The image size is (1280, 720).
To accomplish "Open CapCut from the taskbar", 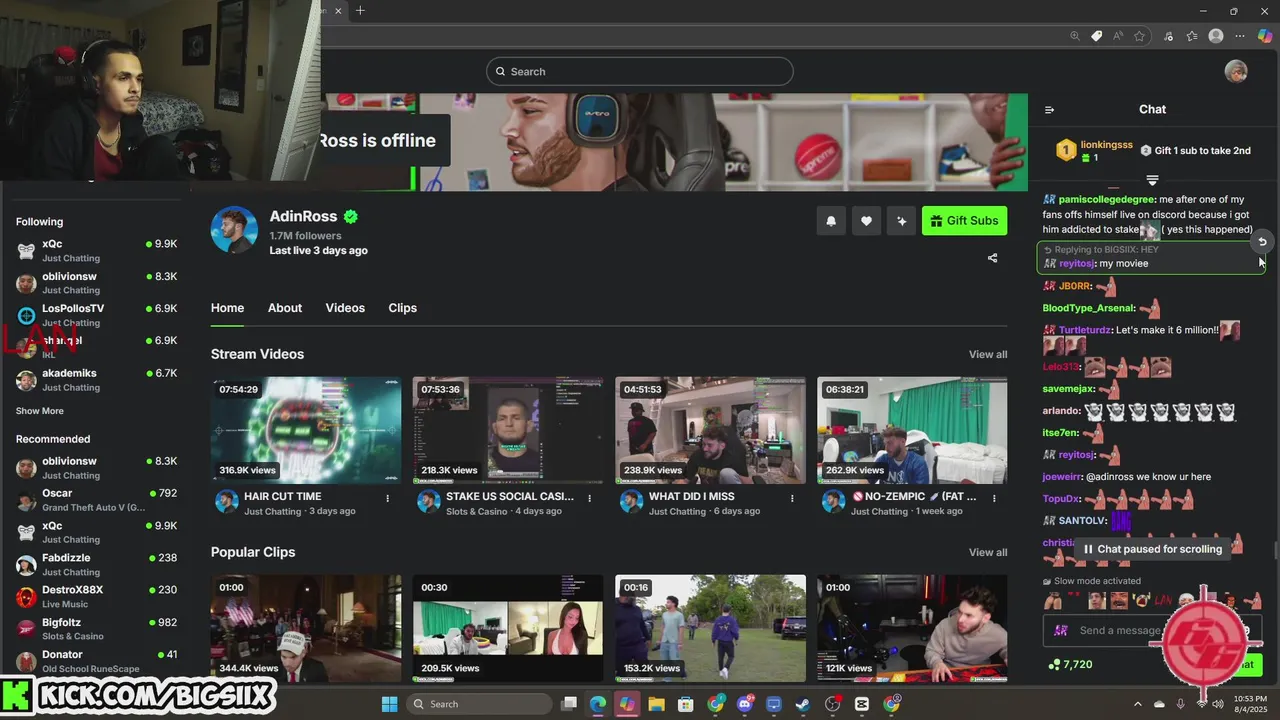I will point(862,704).
